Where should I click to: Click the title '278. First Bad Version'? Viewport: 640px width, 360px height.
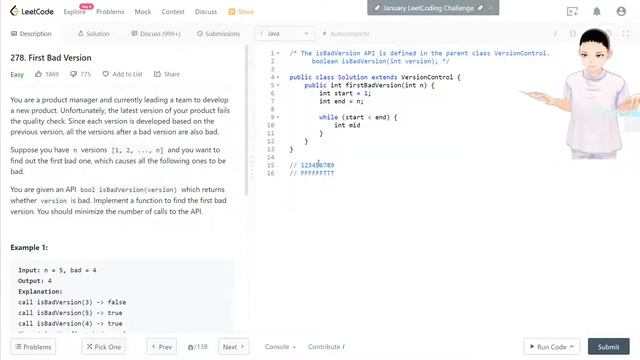(51, 58)
